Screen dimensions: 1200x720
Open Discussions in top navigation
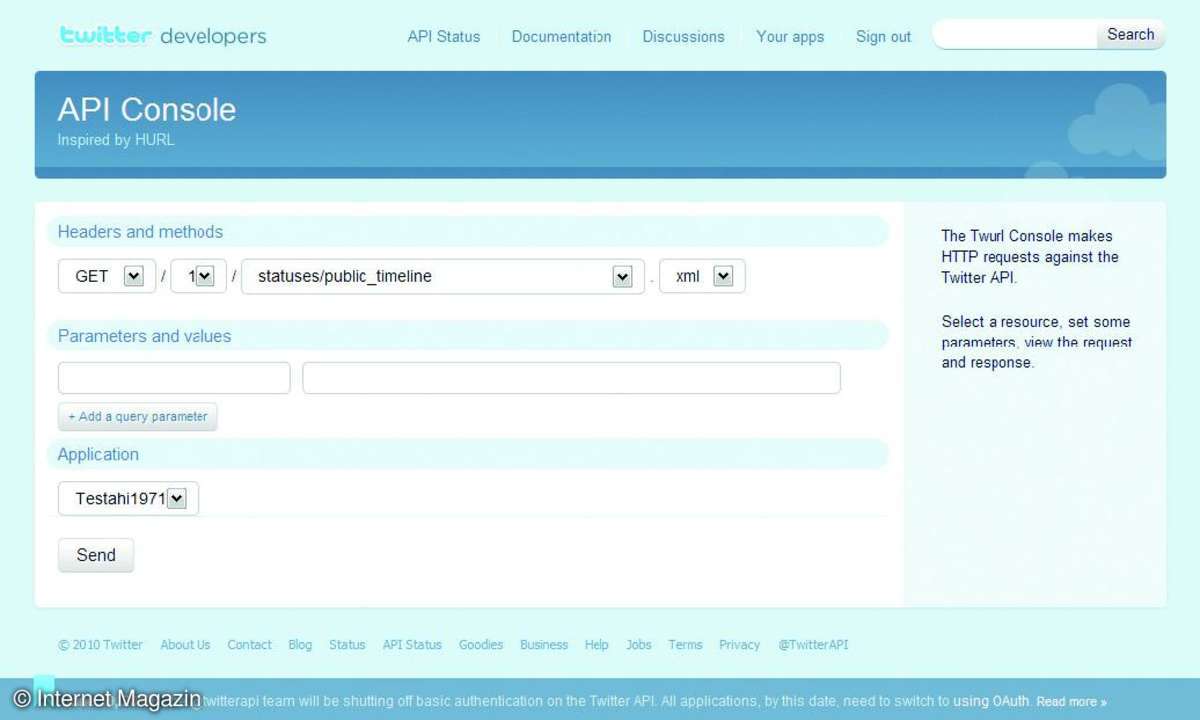(683, 37)
